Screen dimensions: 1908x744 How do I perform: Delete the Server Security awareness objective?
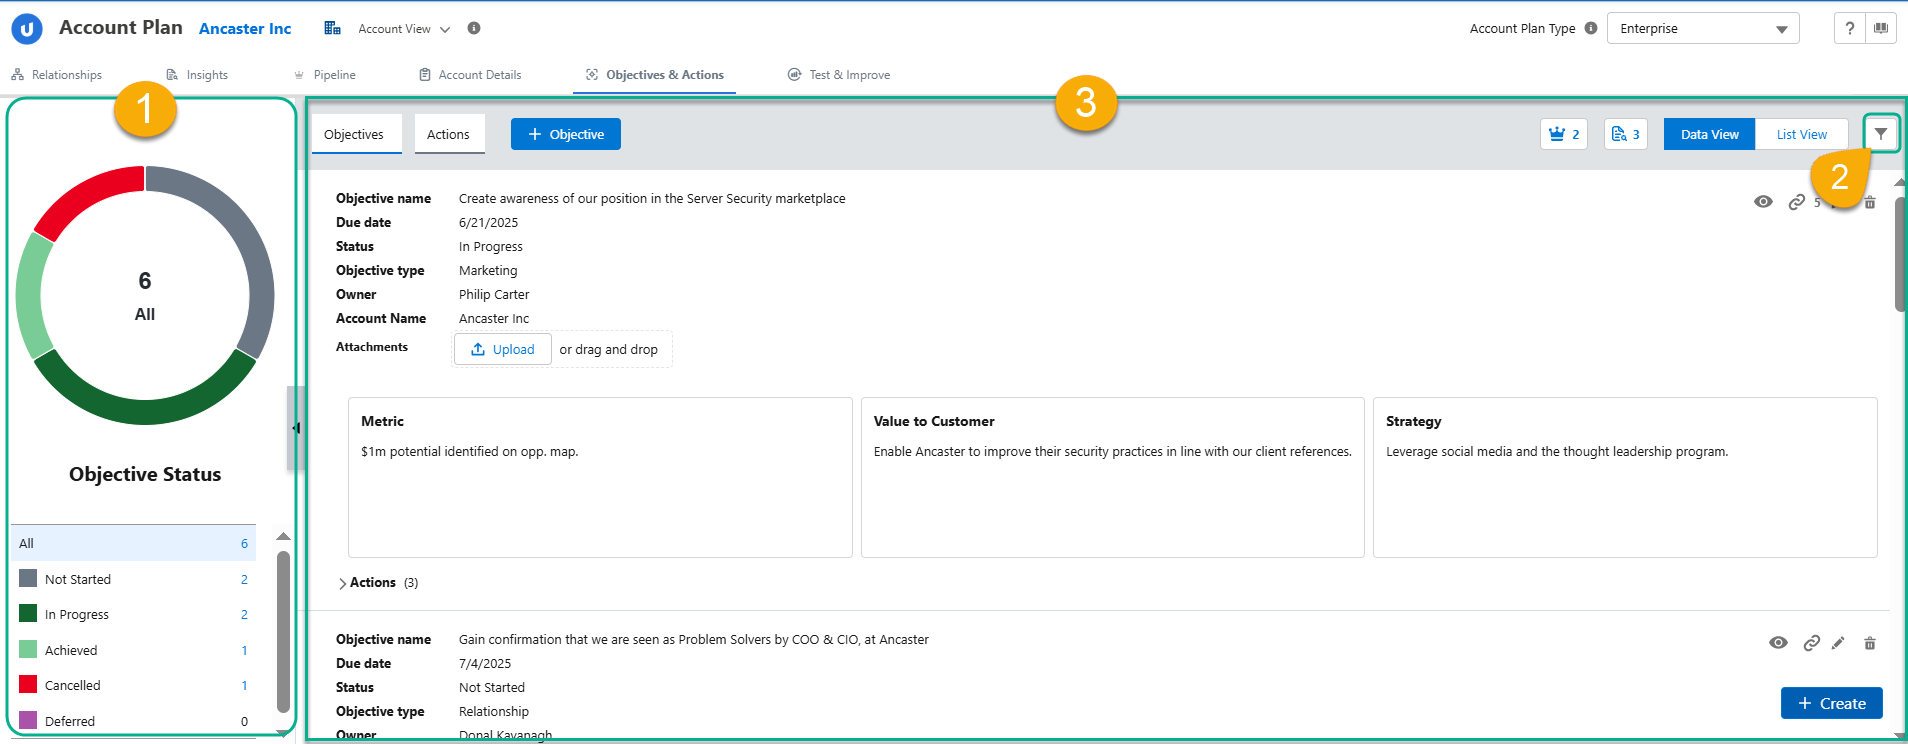(x=1870, y=203)
